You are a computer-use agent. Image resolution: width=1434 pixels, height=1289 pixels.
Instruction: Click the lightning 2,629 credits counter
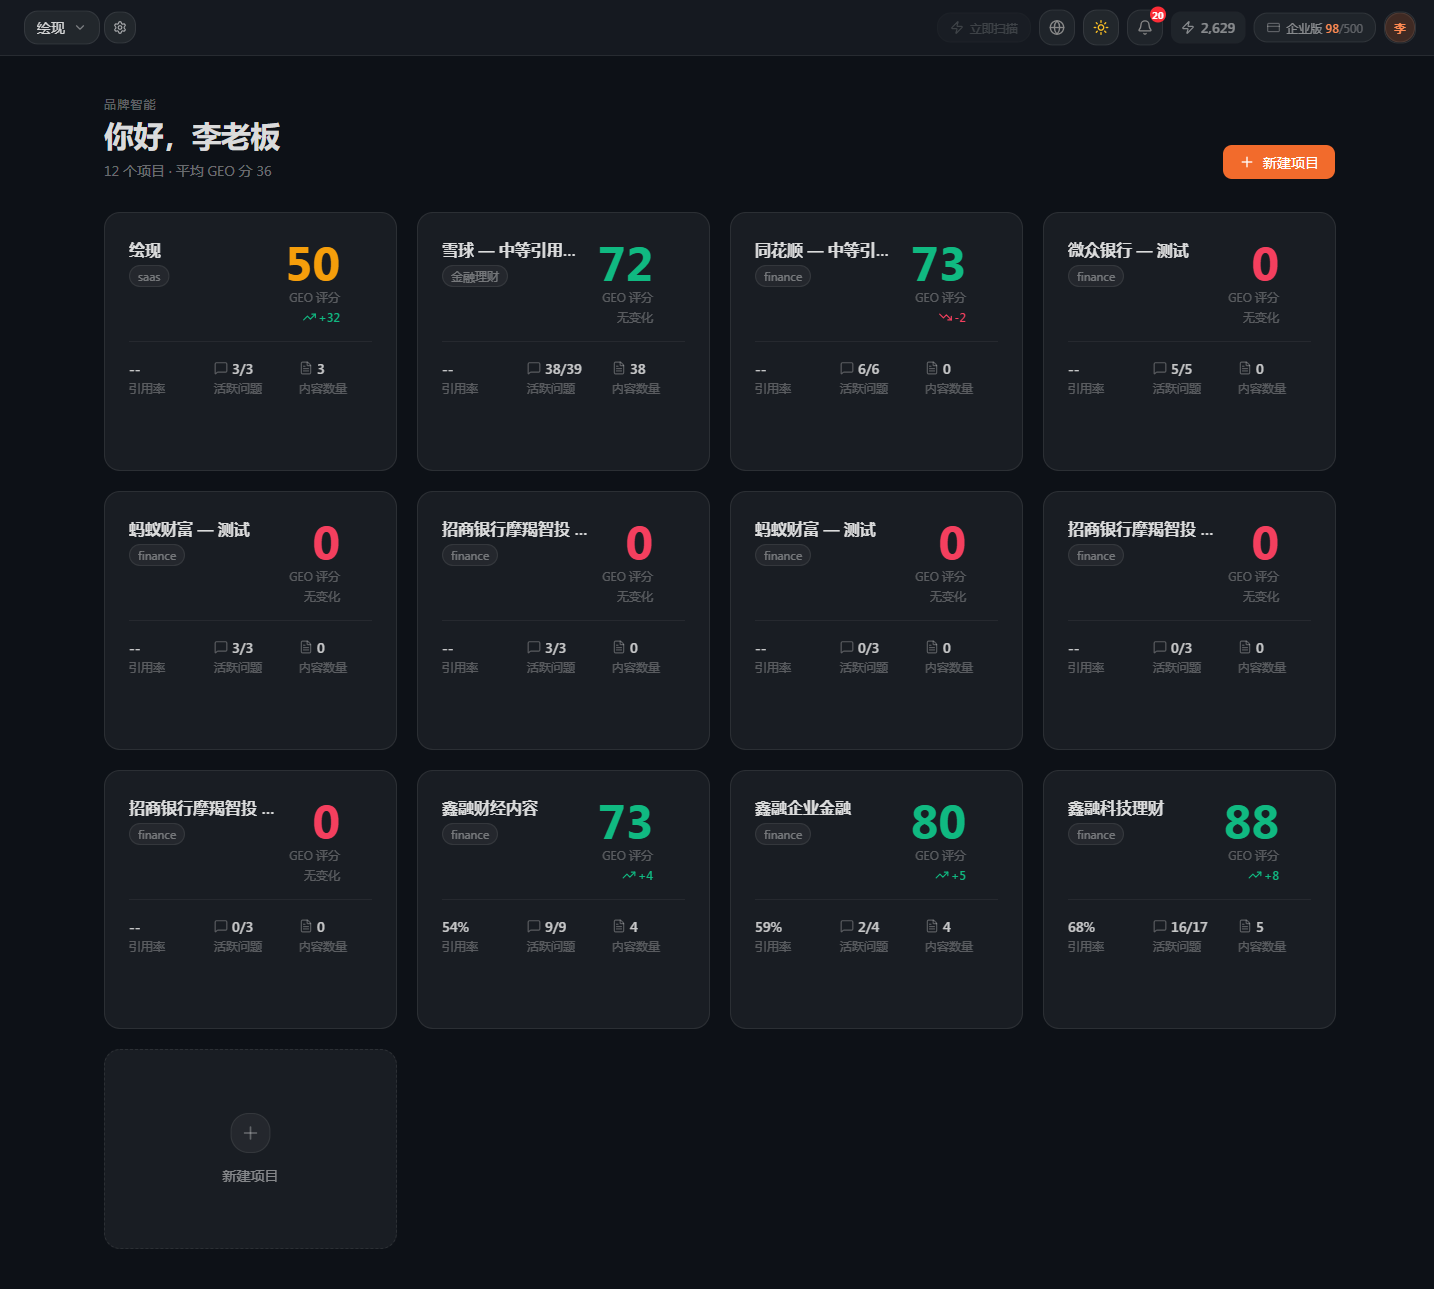click(1208, 28)
